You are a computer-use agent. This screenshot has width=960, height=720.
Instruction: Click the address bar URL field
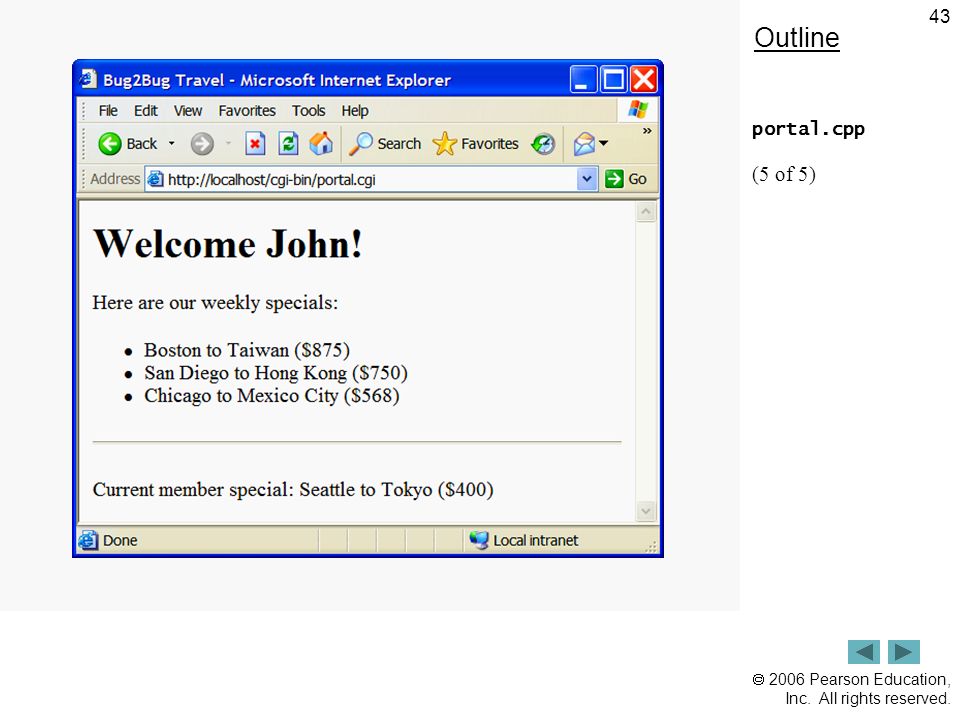(x=361, y=179)
